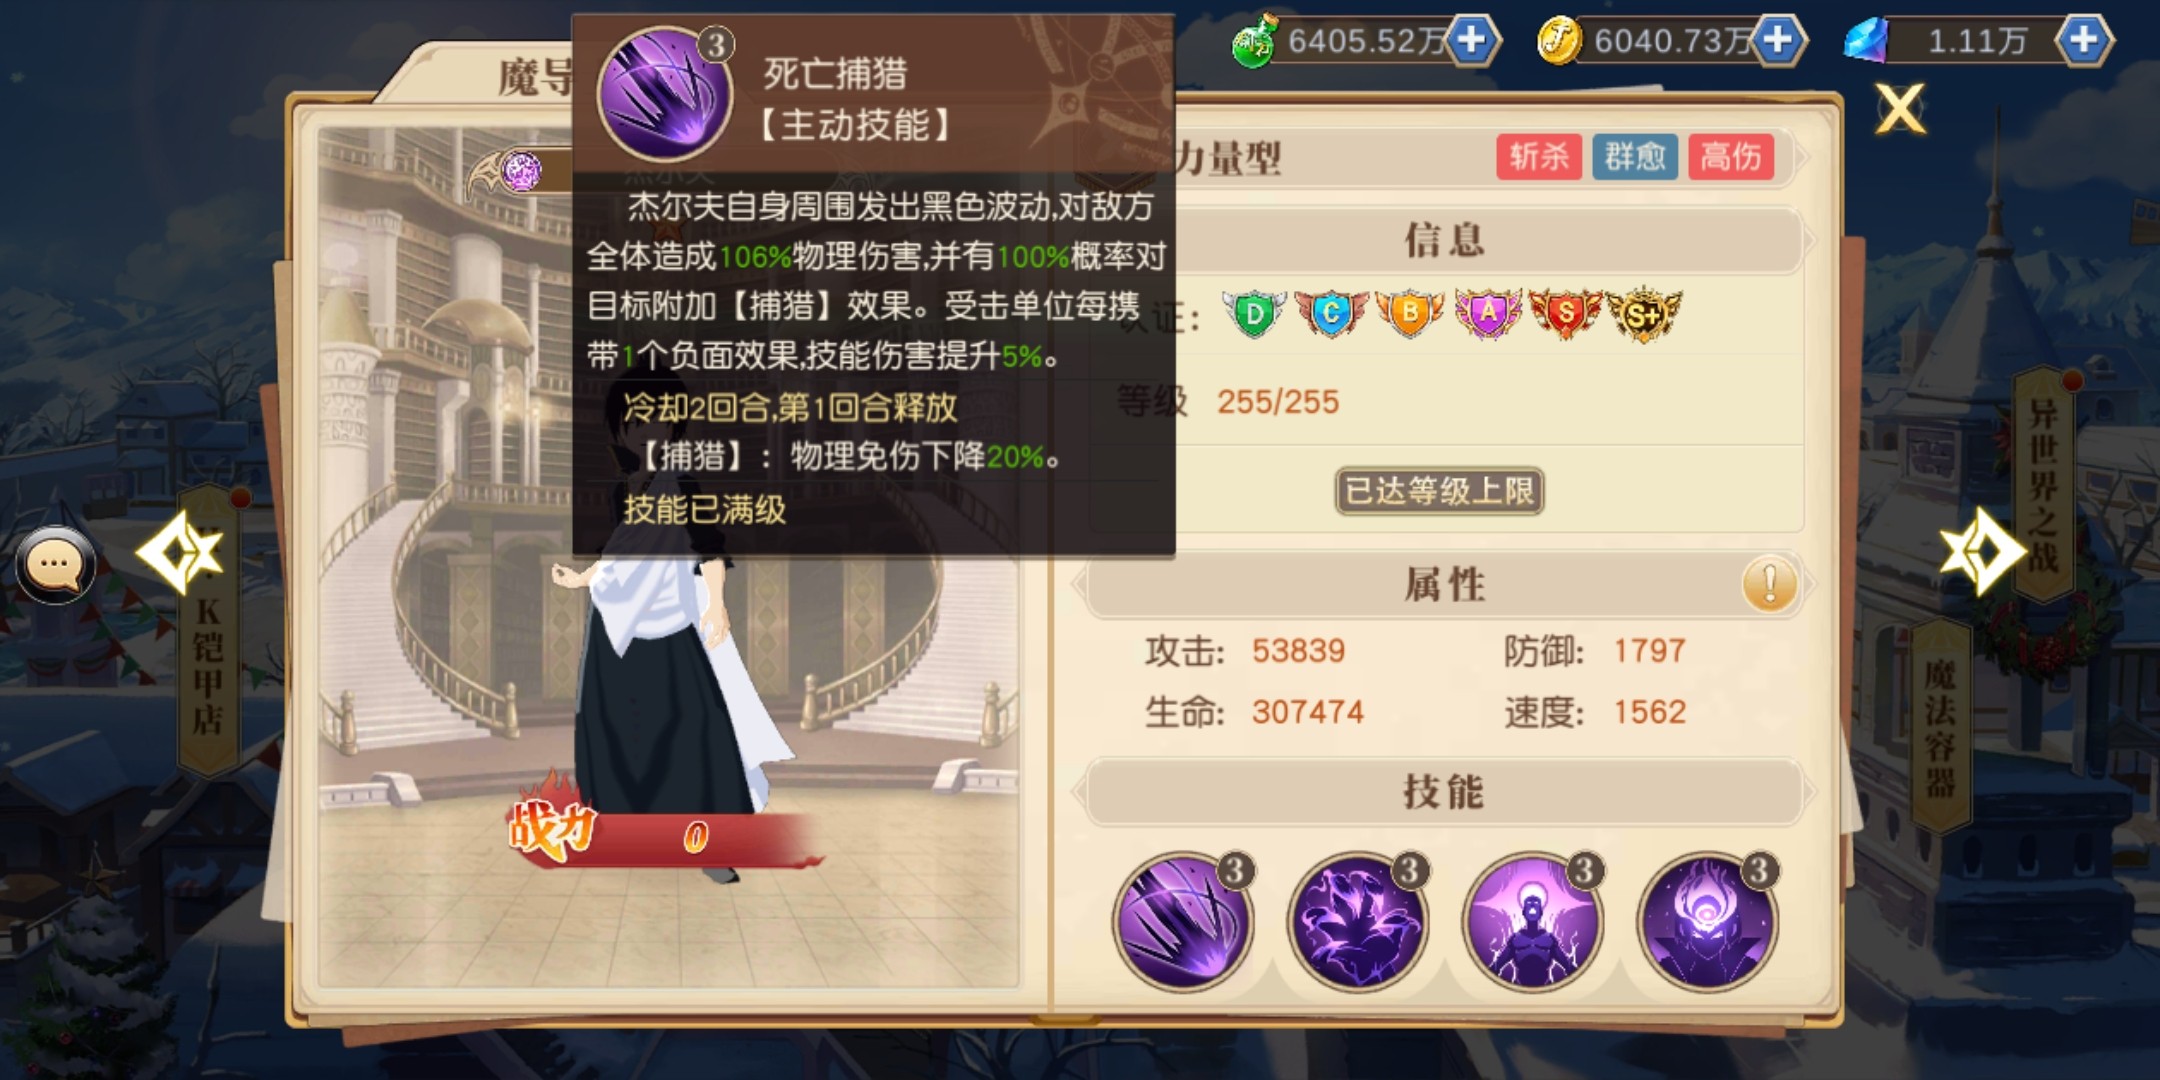Add more gold coins with plus button

point(1777,41)
